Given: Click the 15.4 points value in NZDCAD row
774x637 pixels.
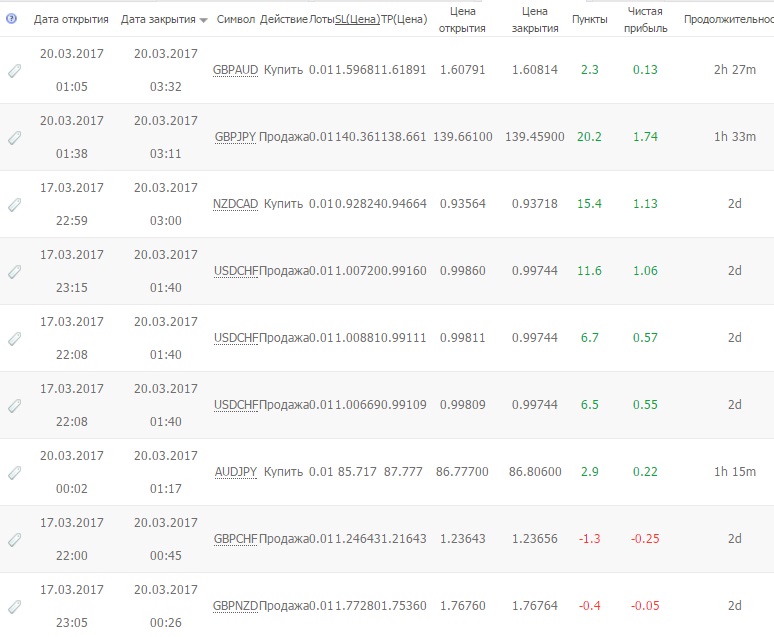Looking at the screenshot, I should click(x=589, y=203).
